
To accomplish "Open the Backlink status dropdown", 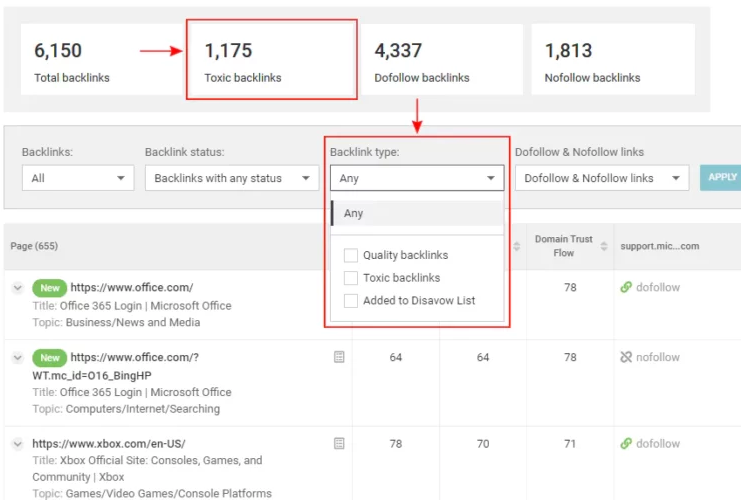I will (x=231, y=178).
